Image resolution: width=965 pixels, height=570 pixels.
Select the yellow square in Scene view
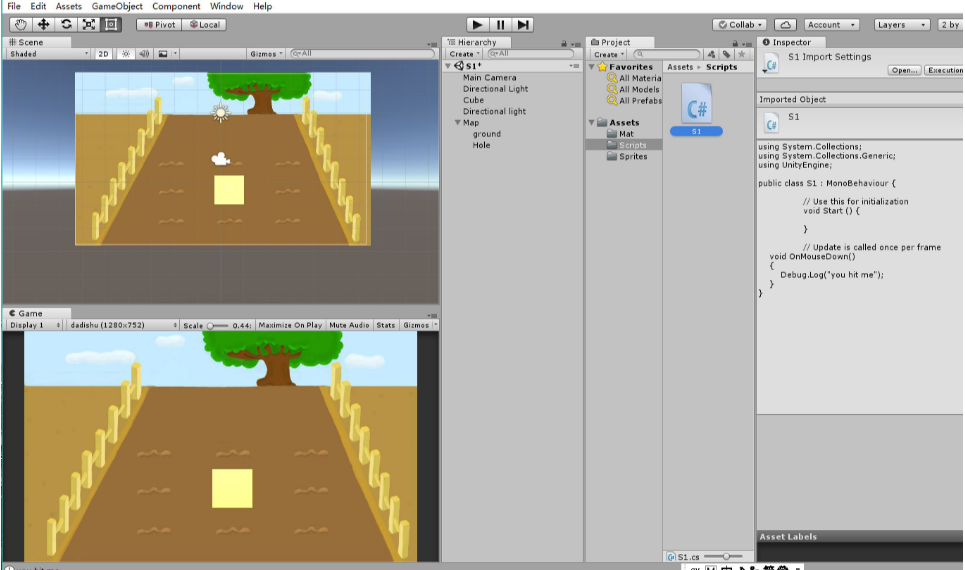click(229, 190)
